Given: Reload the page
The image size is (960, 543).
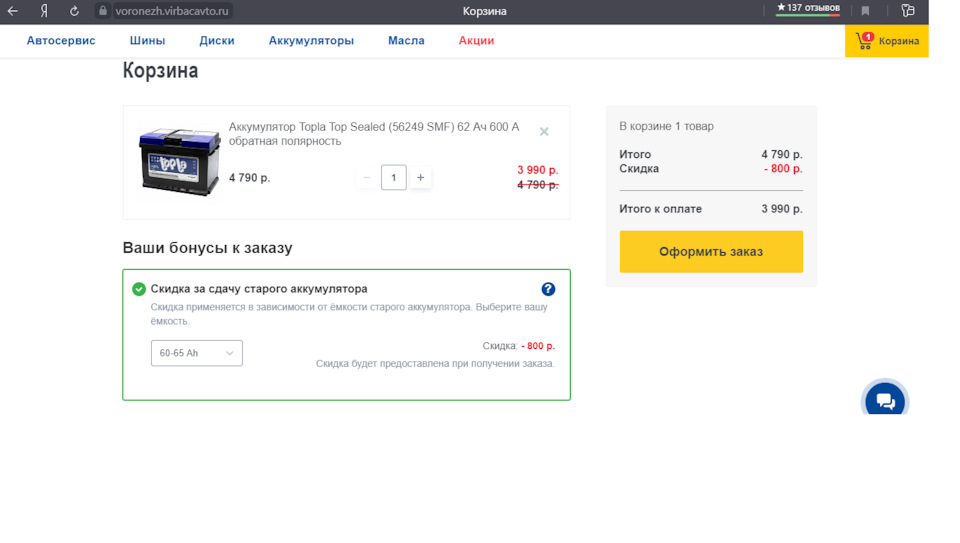Looking at the screenshot, I should click(x=74, y=11).
